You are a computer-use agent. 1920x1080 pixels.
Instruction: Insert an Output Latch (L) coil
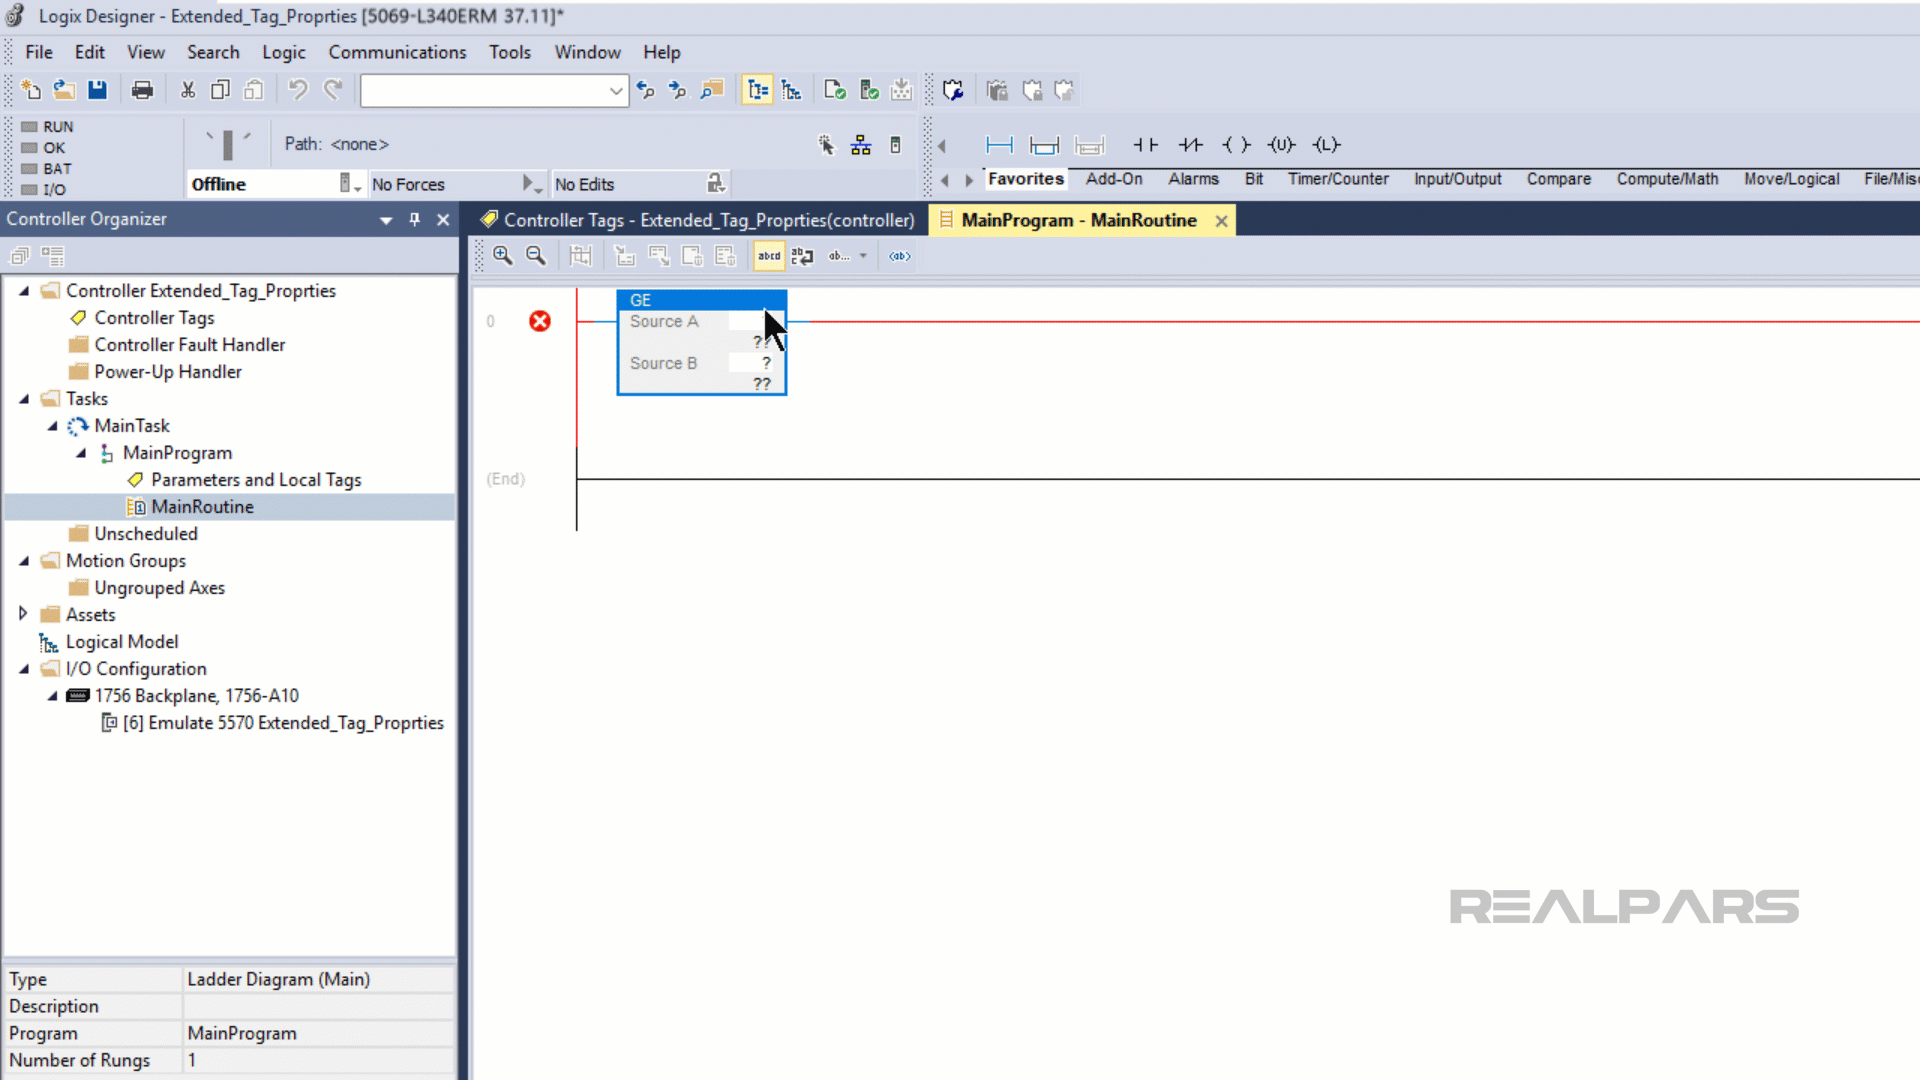(1326, 145)
